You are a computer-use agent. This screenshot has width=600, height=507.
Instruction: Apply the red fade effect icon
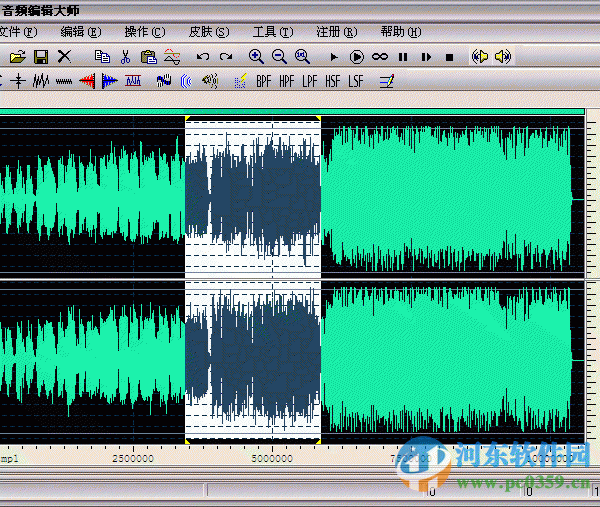pos(88,81)
